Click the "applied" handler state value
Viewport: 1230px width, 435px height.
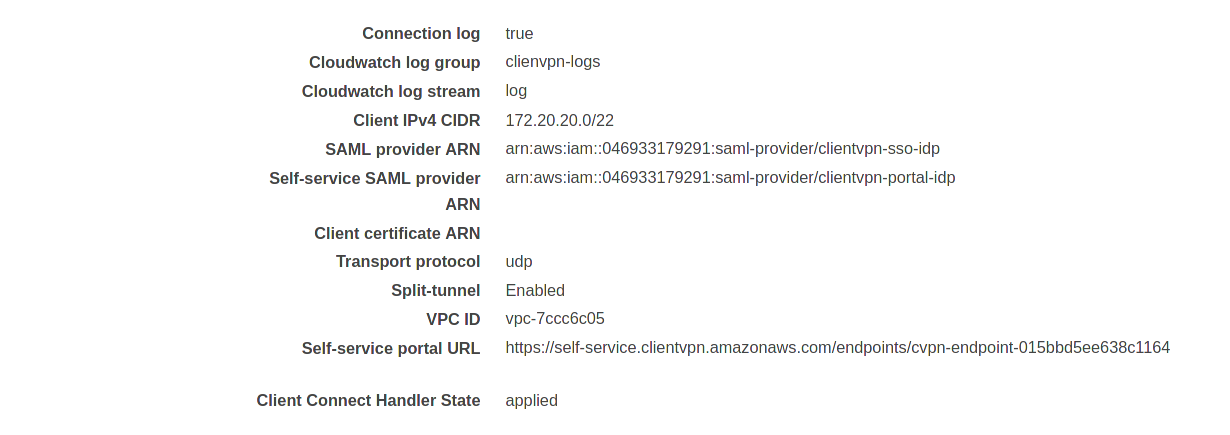coord(531,401)
